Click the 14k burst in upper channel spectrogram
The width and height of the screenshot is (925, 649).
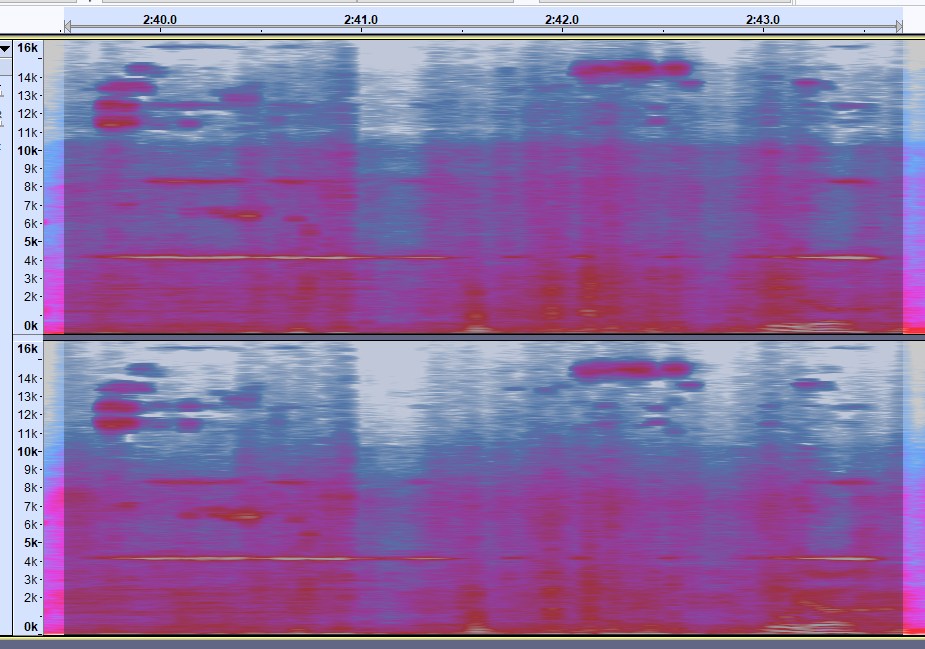point(629,68)
